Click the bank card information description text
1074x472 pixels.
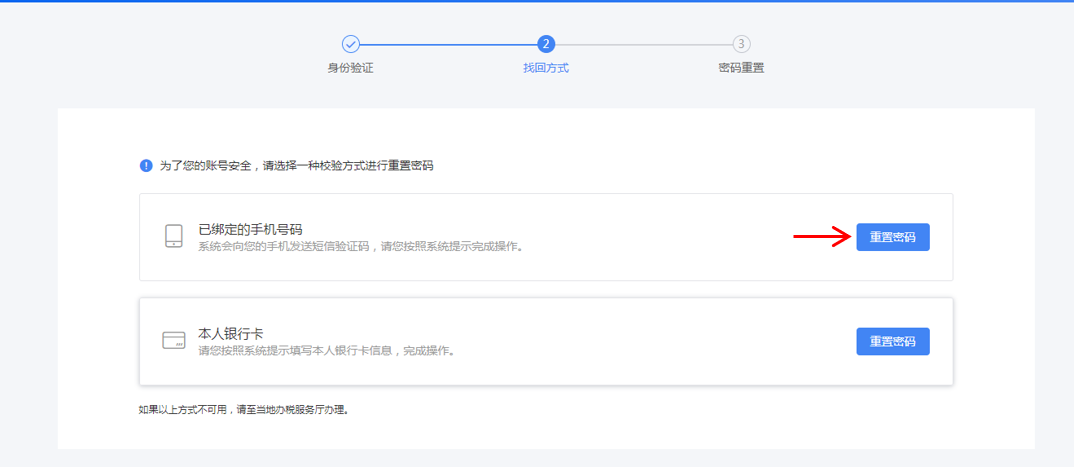326,350
